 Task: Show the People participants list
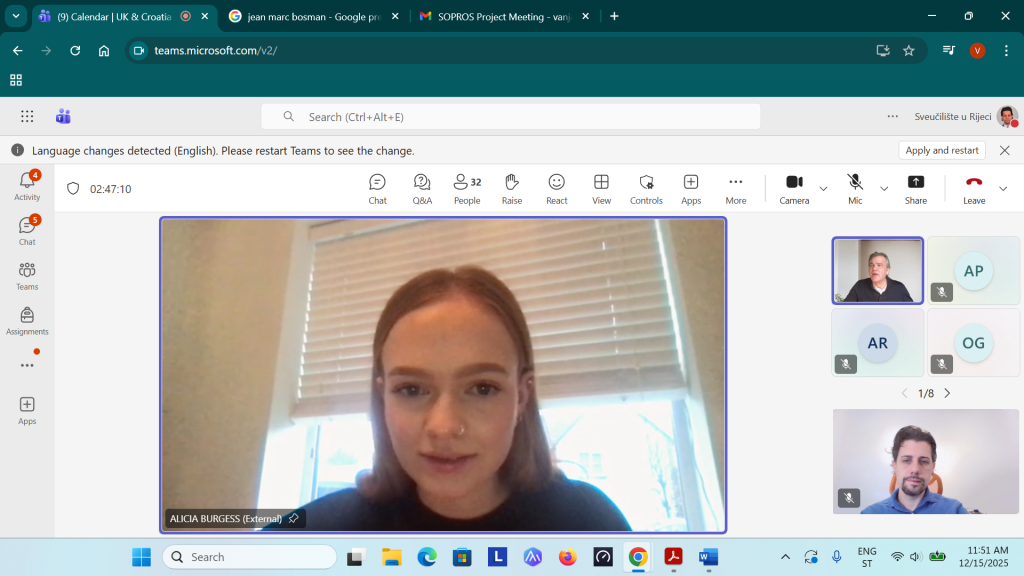467,187
